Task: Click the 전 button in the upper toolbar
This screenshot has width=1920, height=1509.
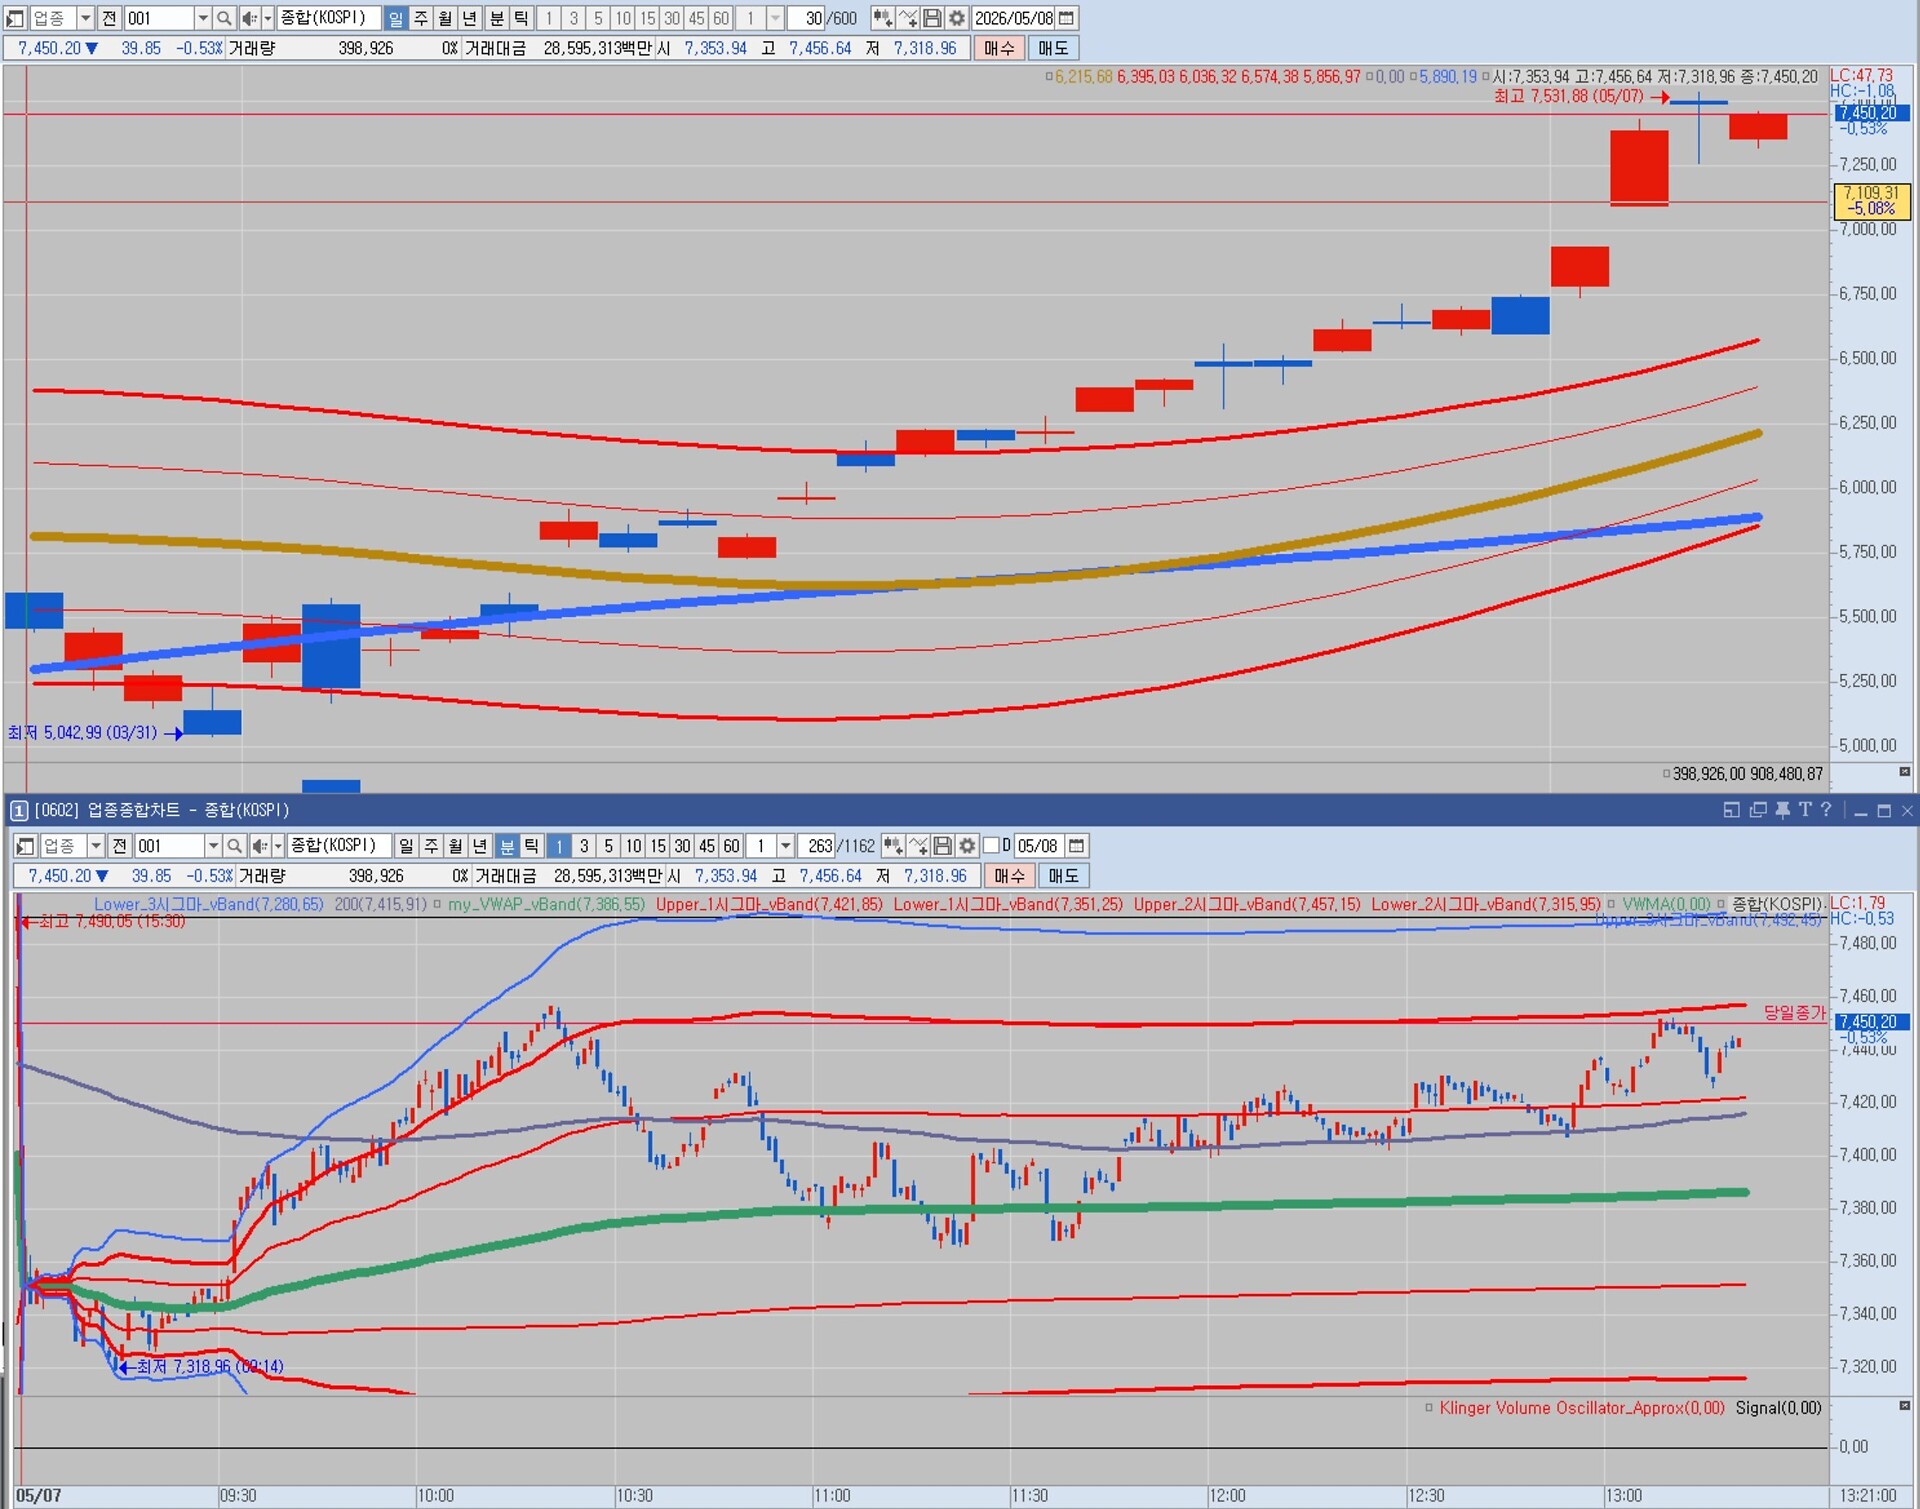Action: 109,18
